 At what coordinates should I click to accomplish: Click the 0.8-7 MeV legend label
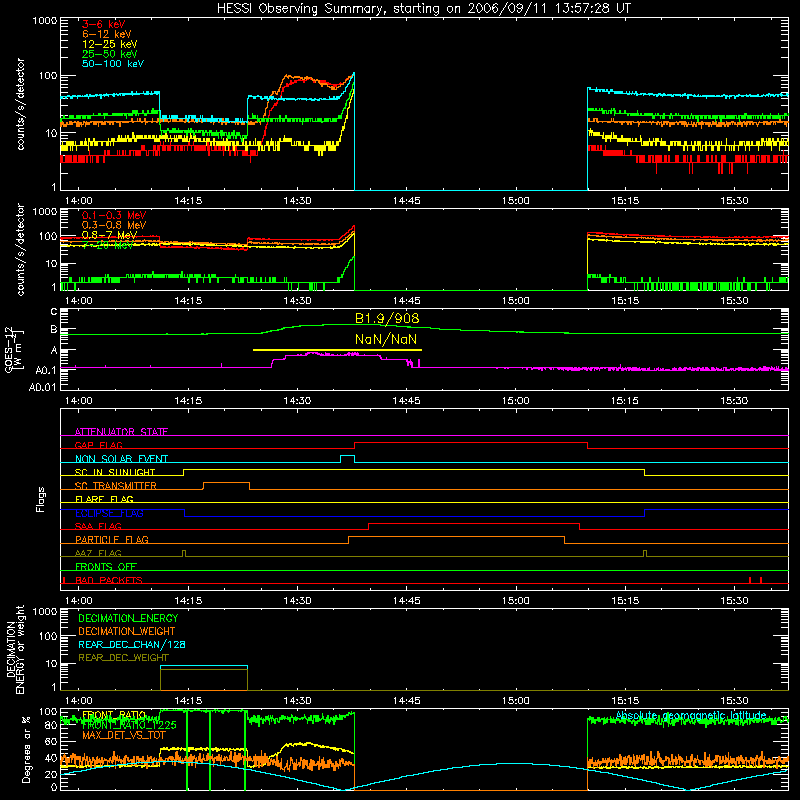click(x=110, y=235)
